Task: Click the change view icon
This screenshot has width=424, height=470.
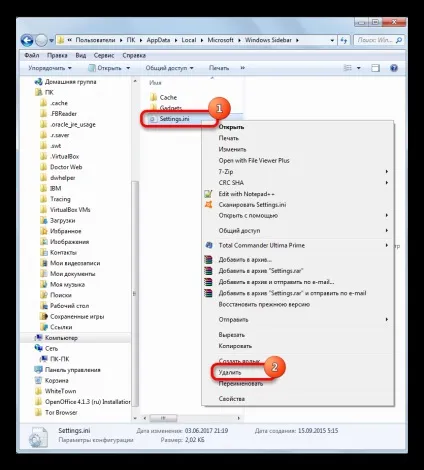Action: tap(348, 68)
